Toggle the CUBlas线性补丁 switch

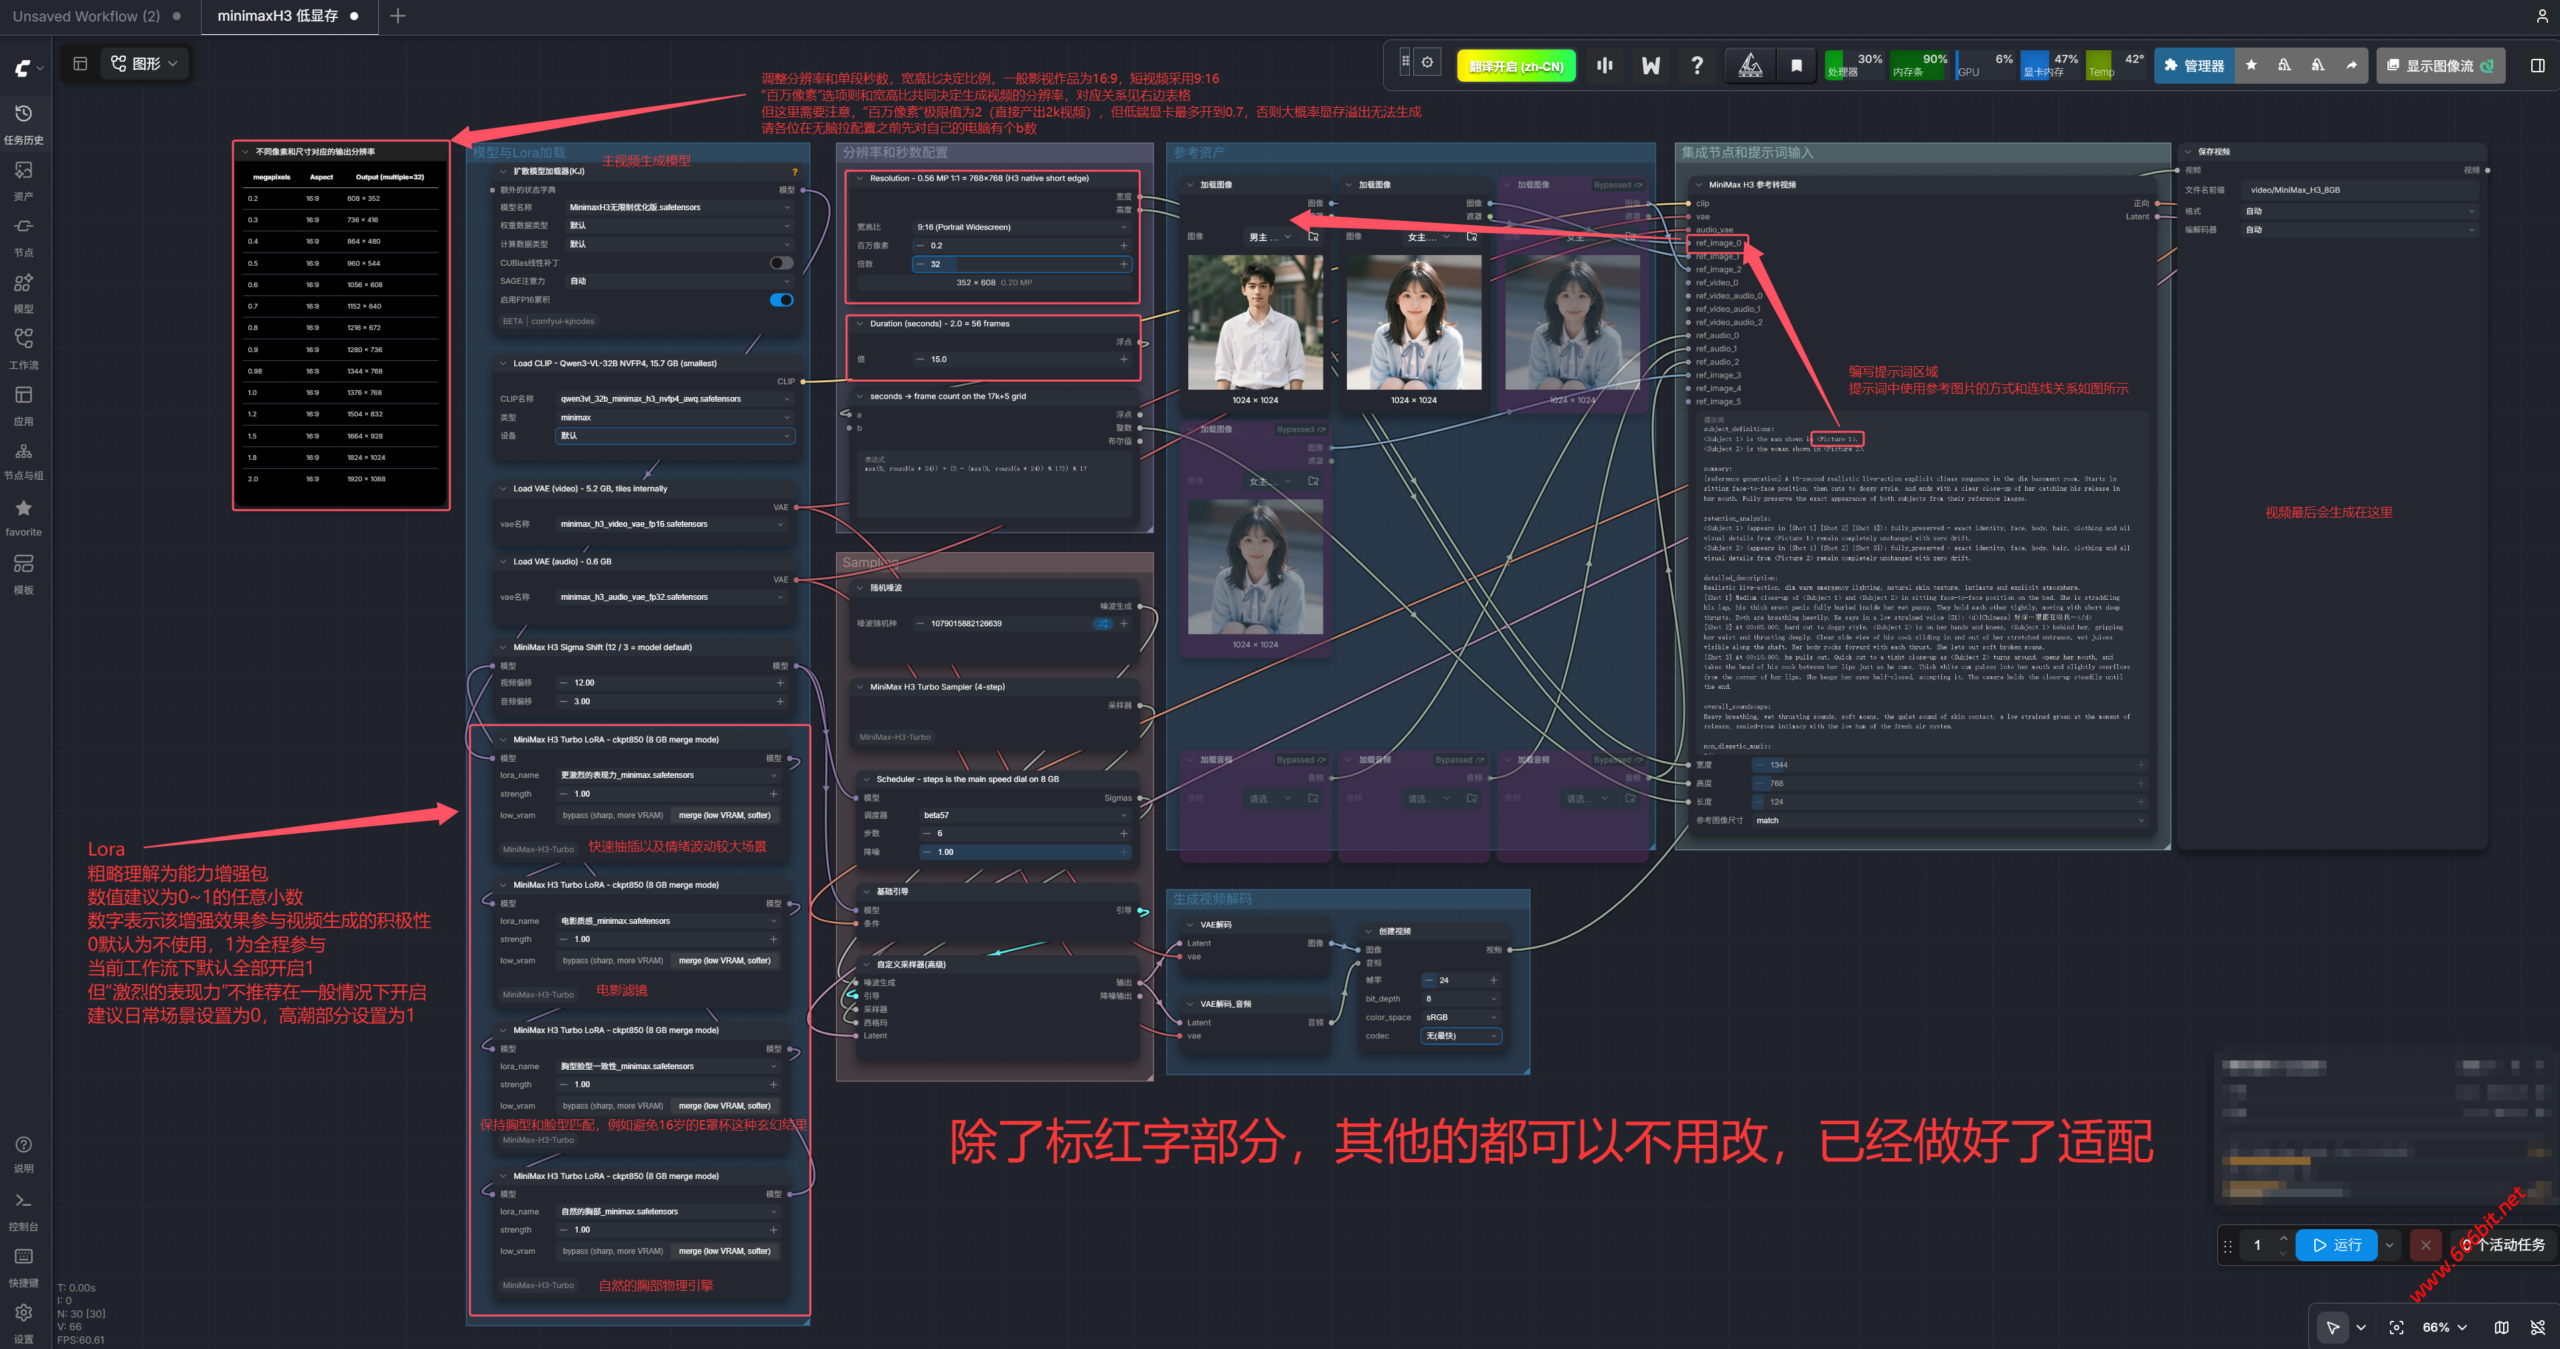pos(782,263)
